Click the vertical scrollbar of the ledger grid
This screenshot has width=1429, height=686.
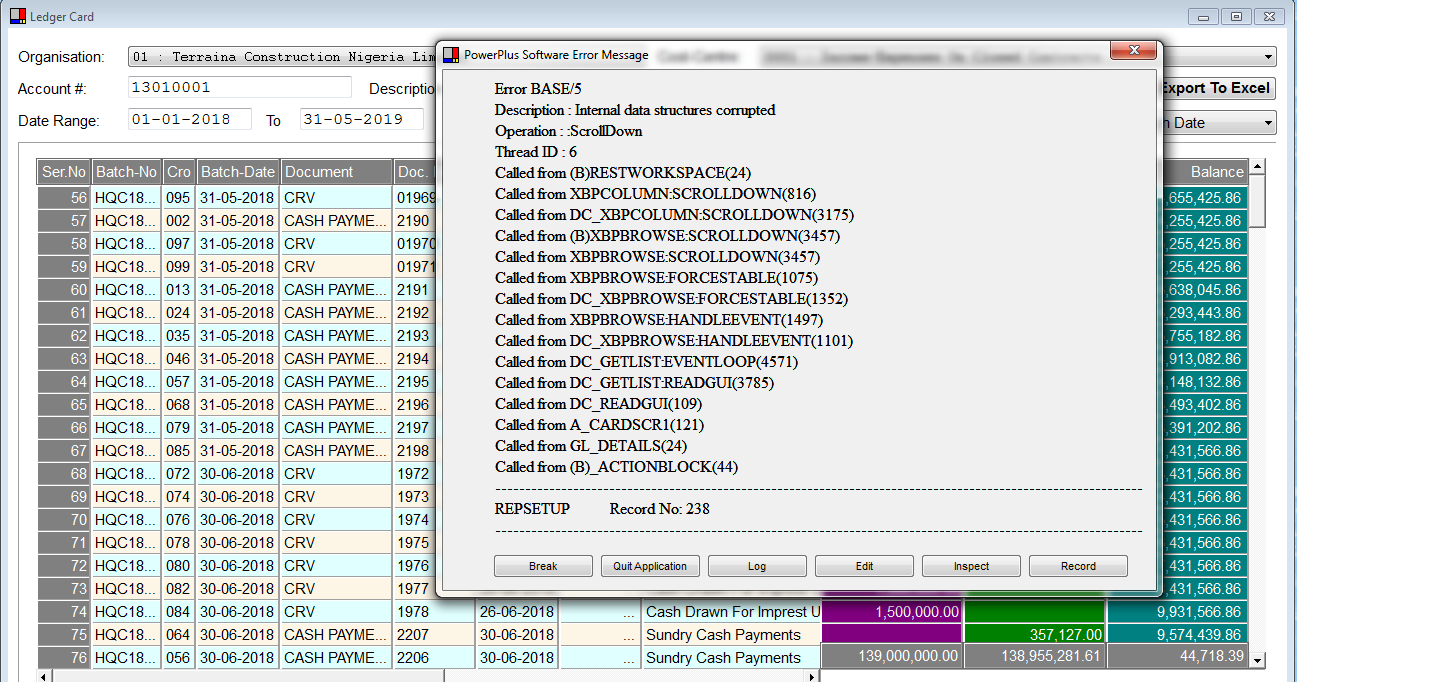1256,400
